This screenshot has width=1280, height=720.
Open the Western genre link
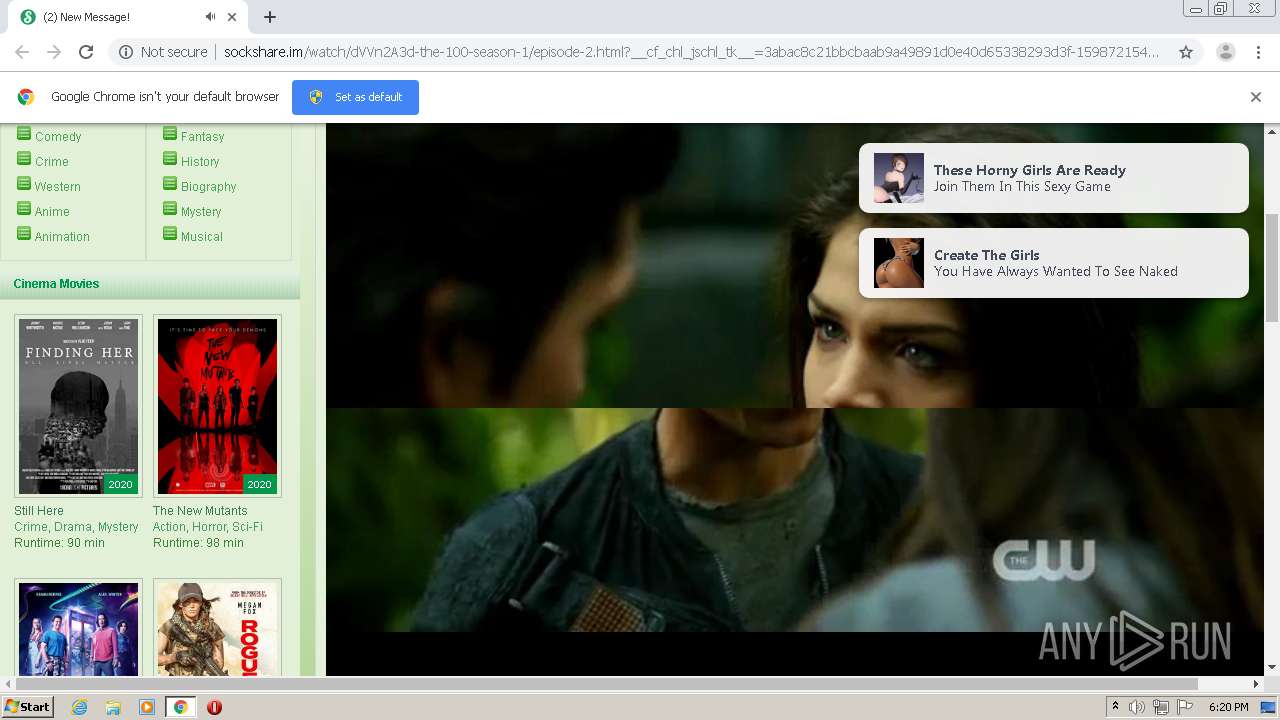(58, 187)
